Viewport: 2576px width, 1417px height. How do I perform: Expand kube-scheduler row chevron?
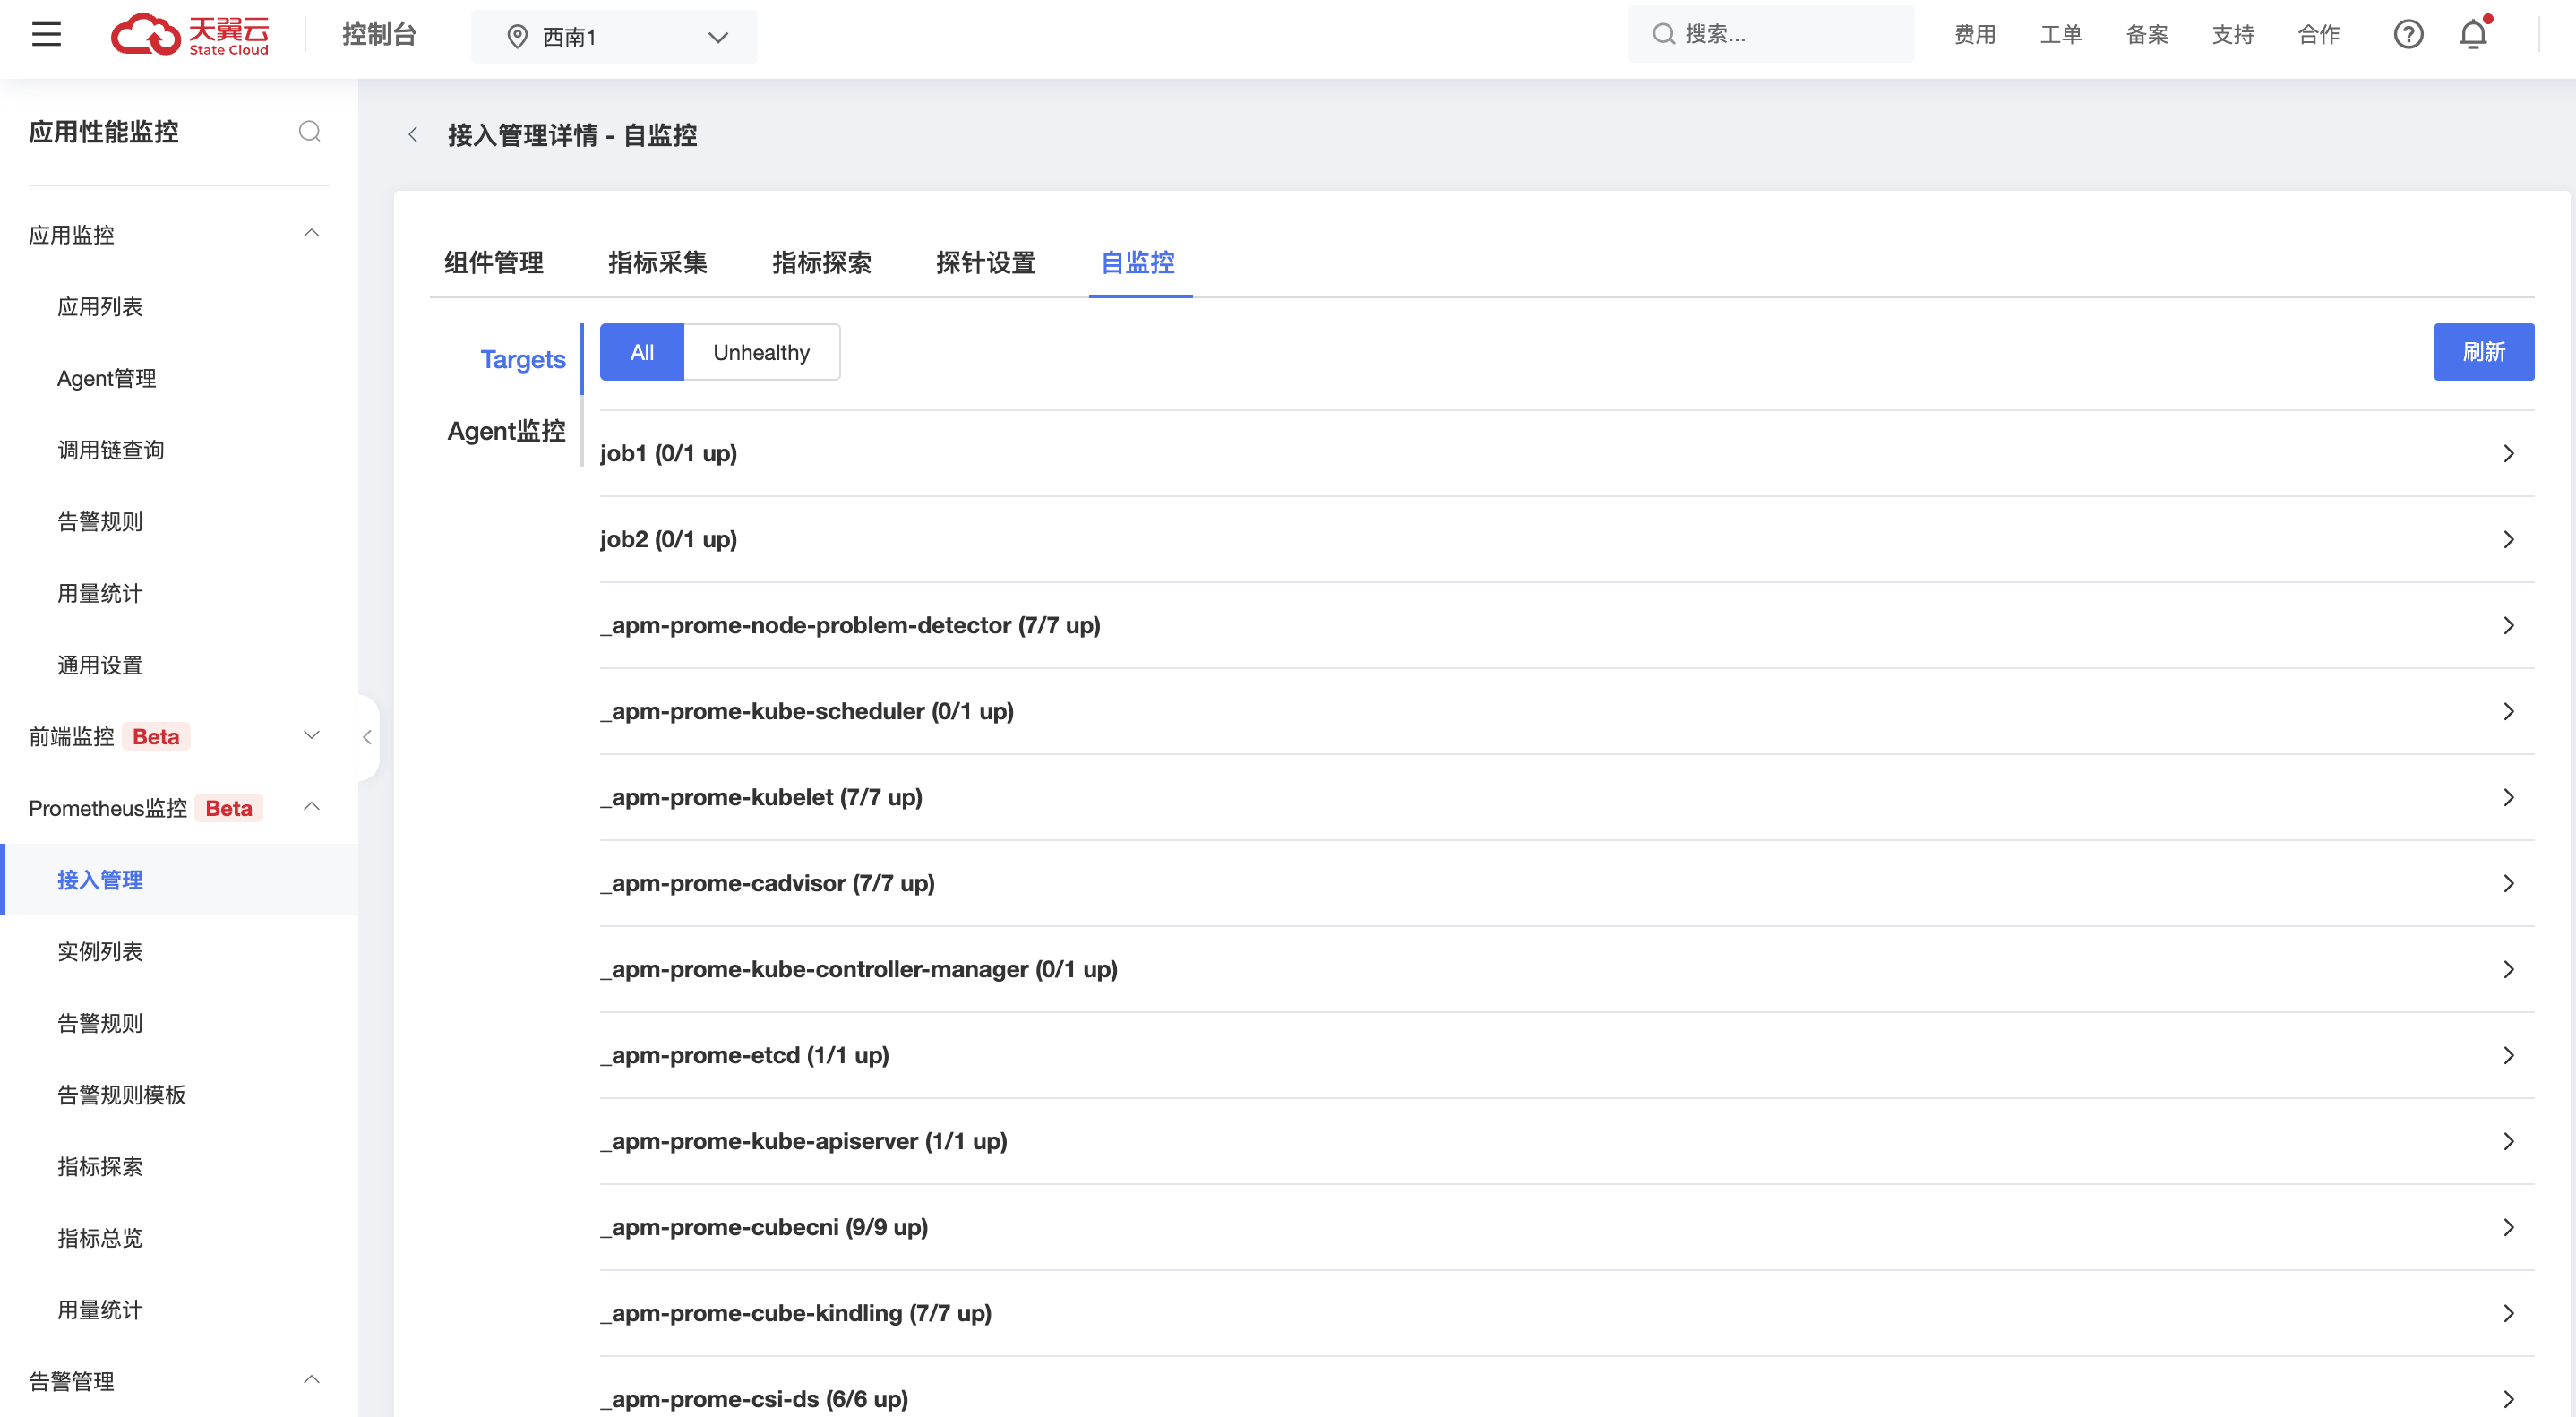tap(2509, 711)
